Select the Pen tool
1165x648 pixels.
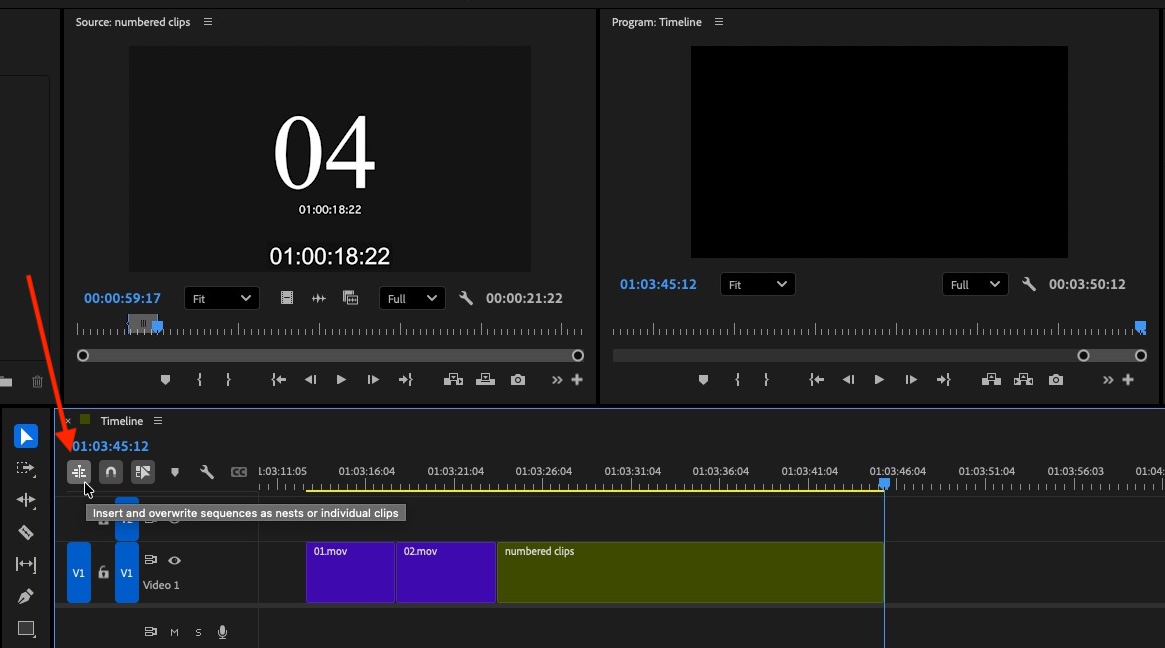click(26, 596)
